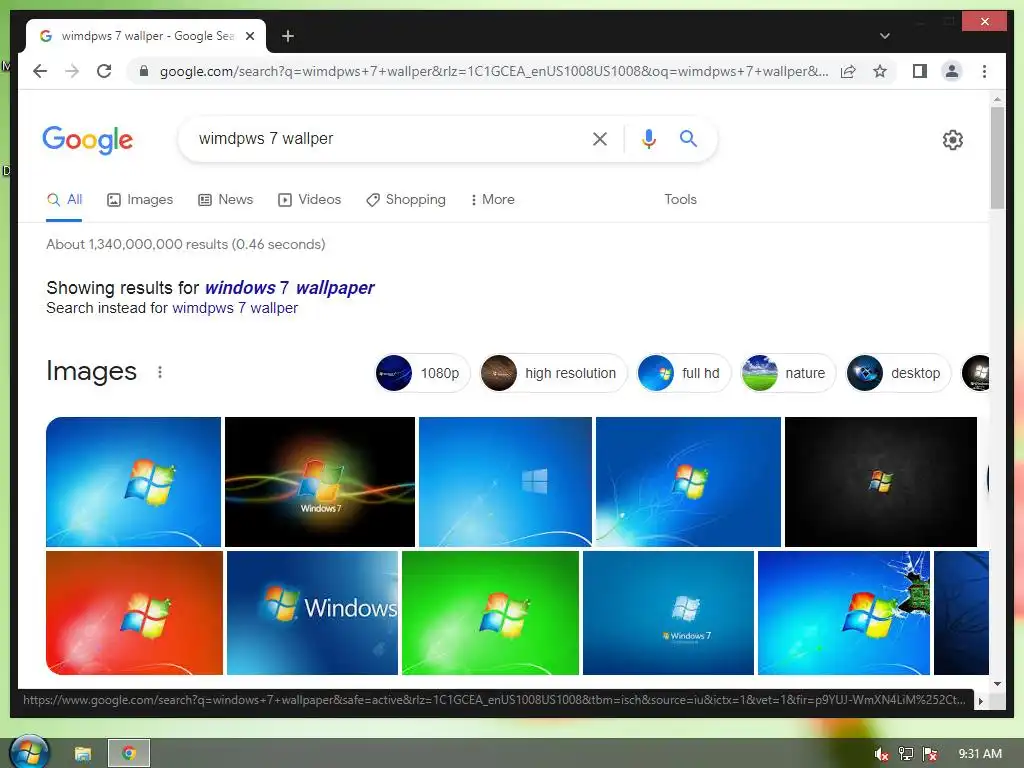View site info via the lock icon

click(144, 71)
